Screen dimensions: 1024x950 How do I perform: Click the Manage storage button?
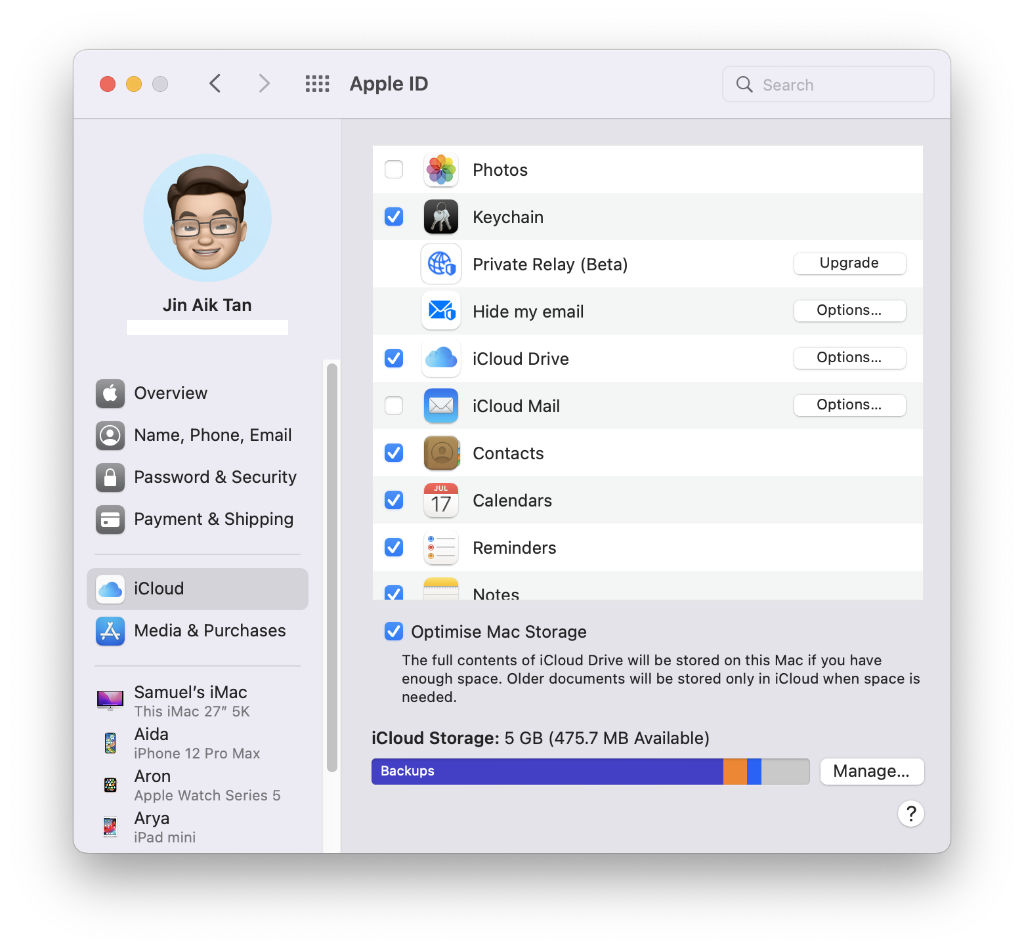click(871, 771)
